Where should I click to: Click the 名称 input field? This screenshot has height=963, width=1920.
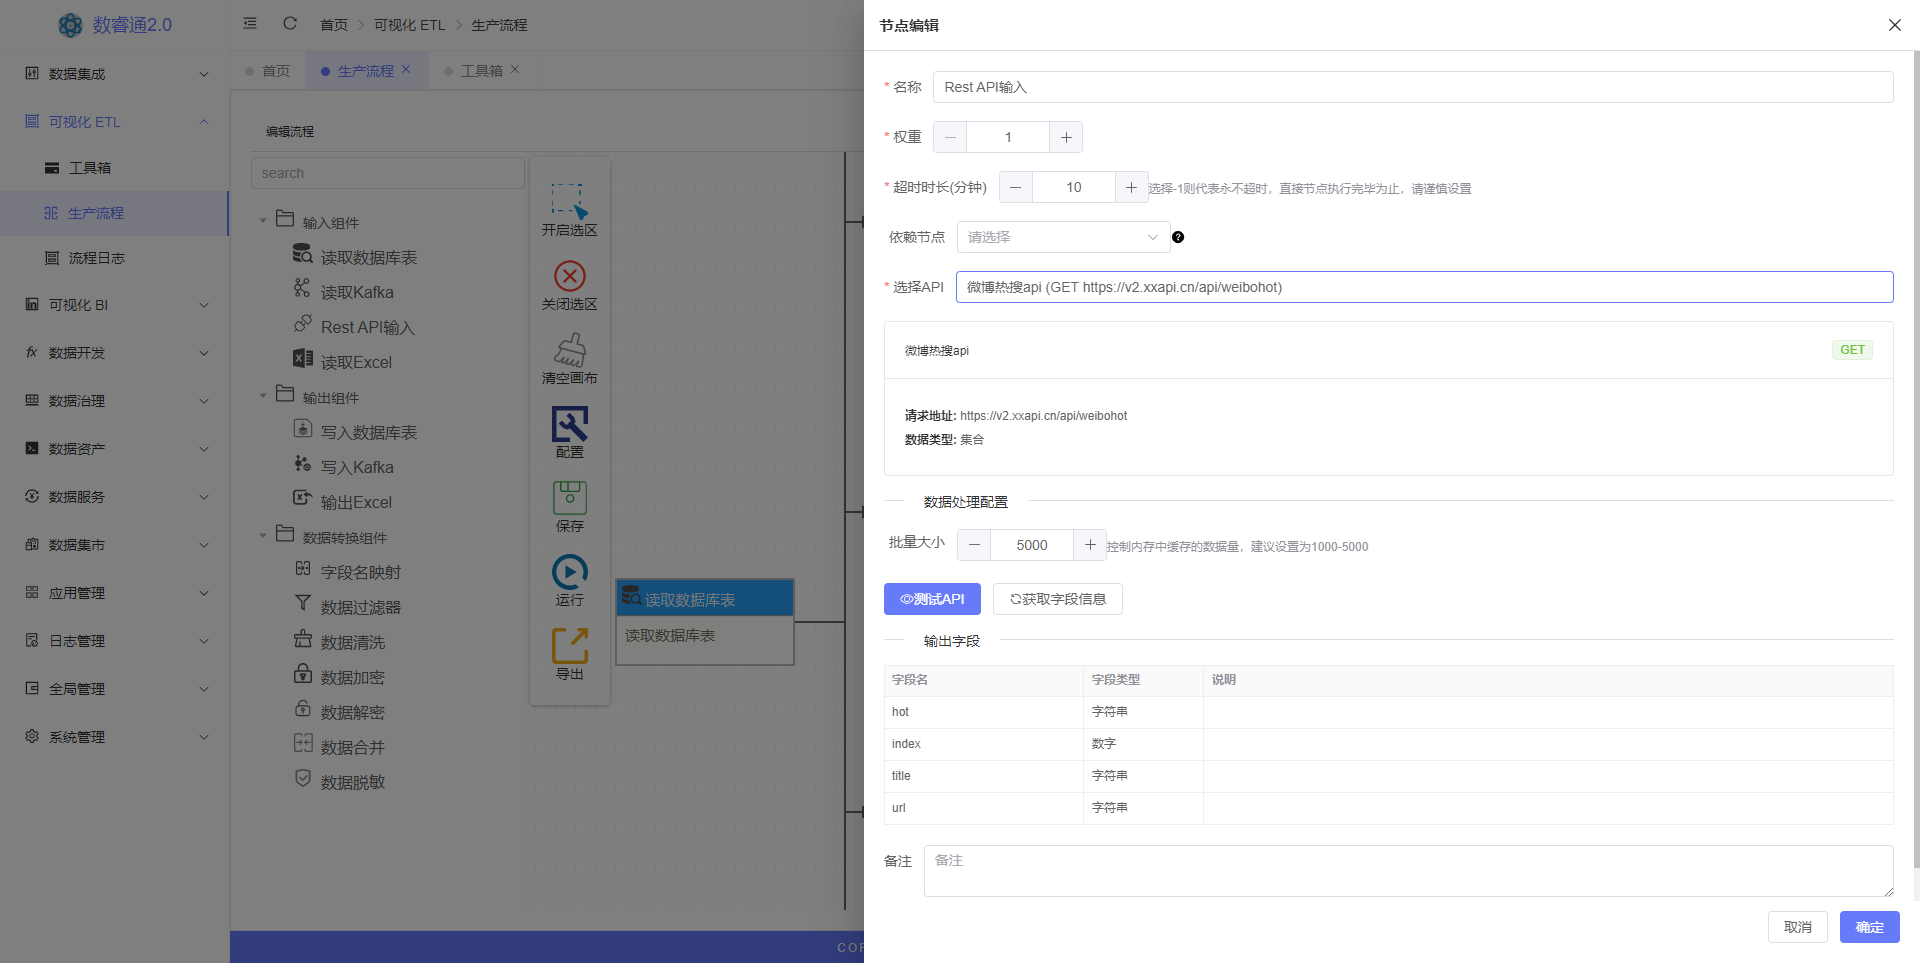(1413, 87)
